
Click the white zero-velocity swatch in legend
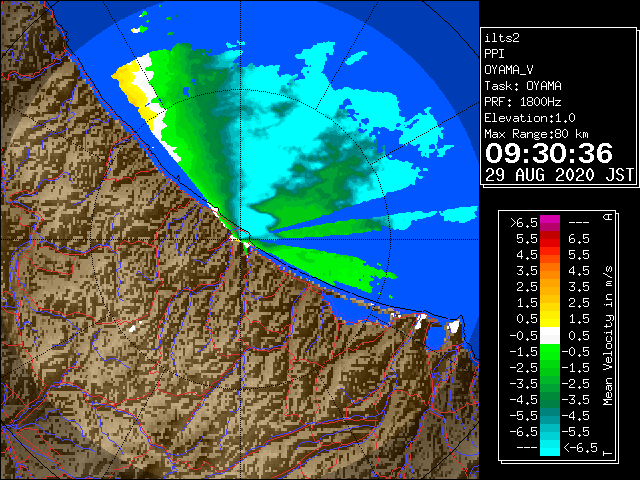[x=550, y=336]
